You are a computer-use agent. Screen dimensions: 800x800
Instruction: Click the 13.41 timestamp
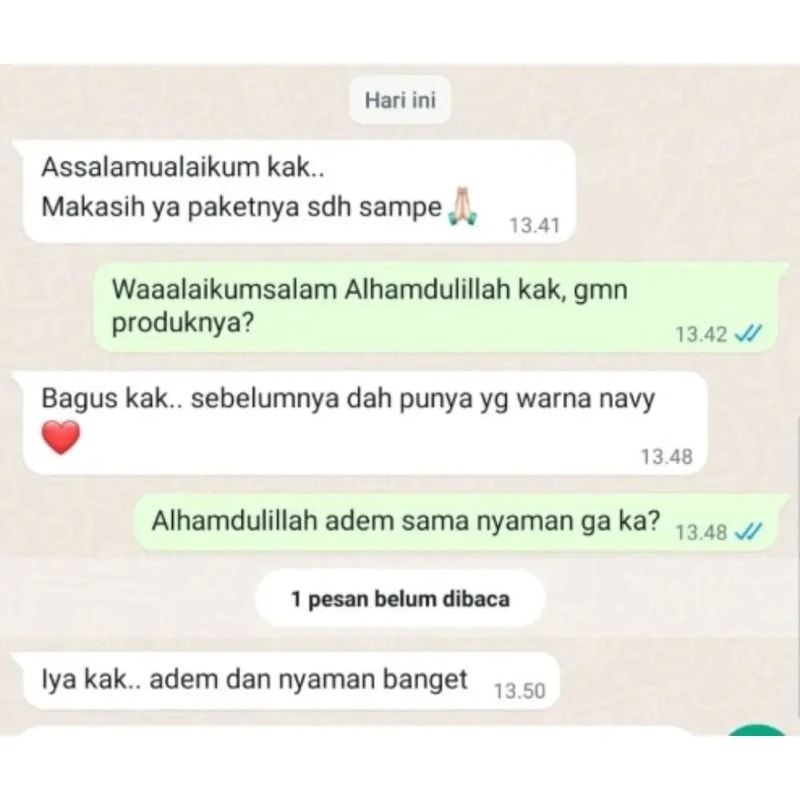(535, 226)
